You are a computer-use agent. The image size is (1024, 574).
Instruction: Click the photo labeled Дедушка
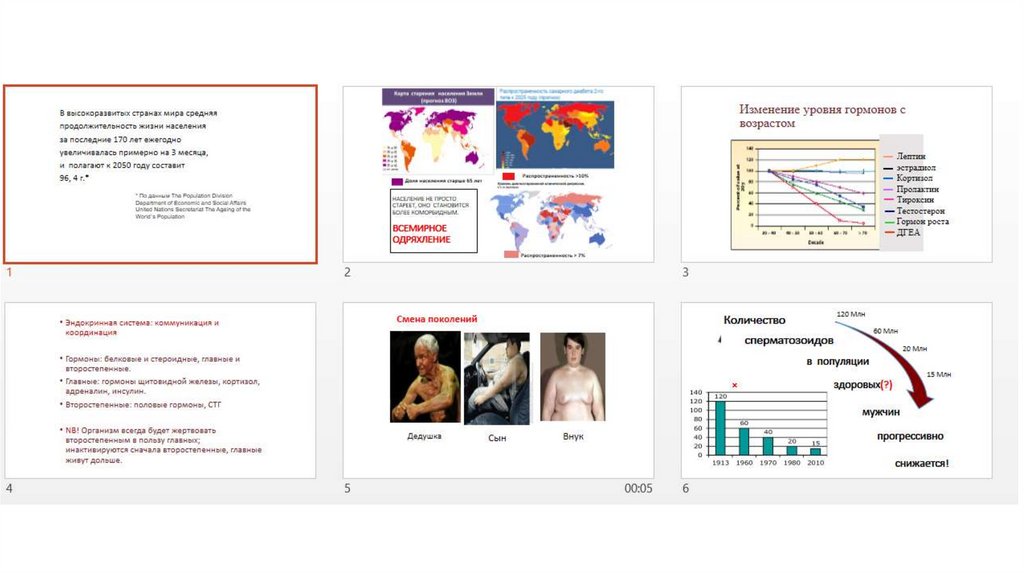click(424, 376)
